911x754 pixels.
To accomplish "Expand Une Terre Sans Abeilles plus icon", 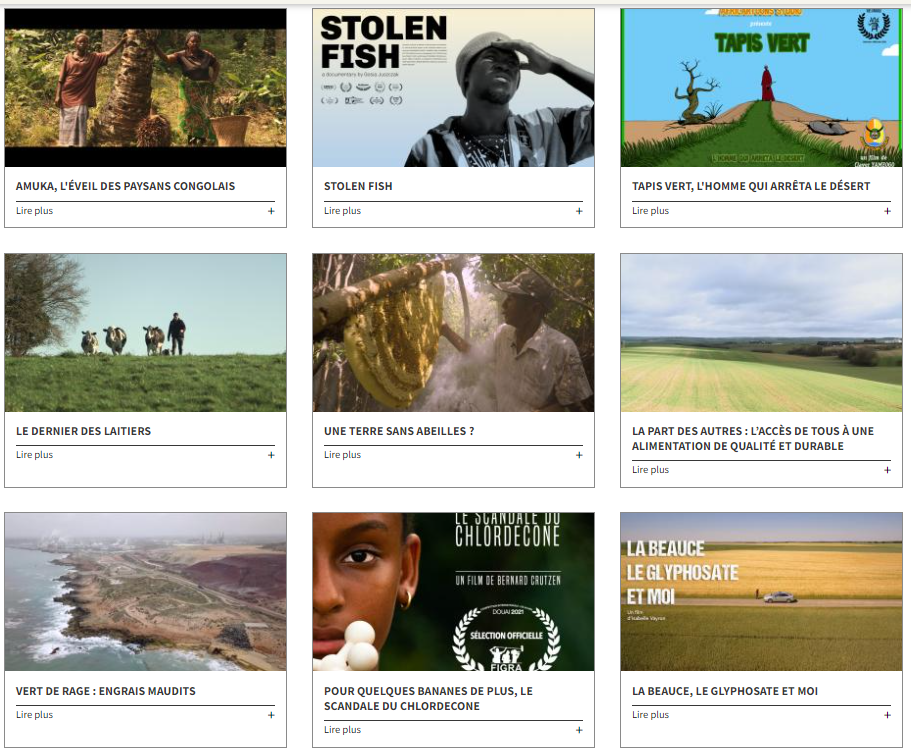I will (579, 455).
